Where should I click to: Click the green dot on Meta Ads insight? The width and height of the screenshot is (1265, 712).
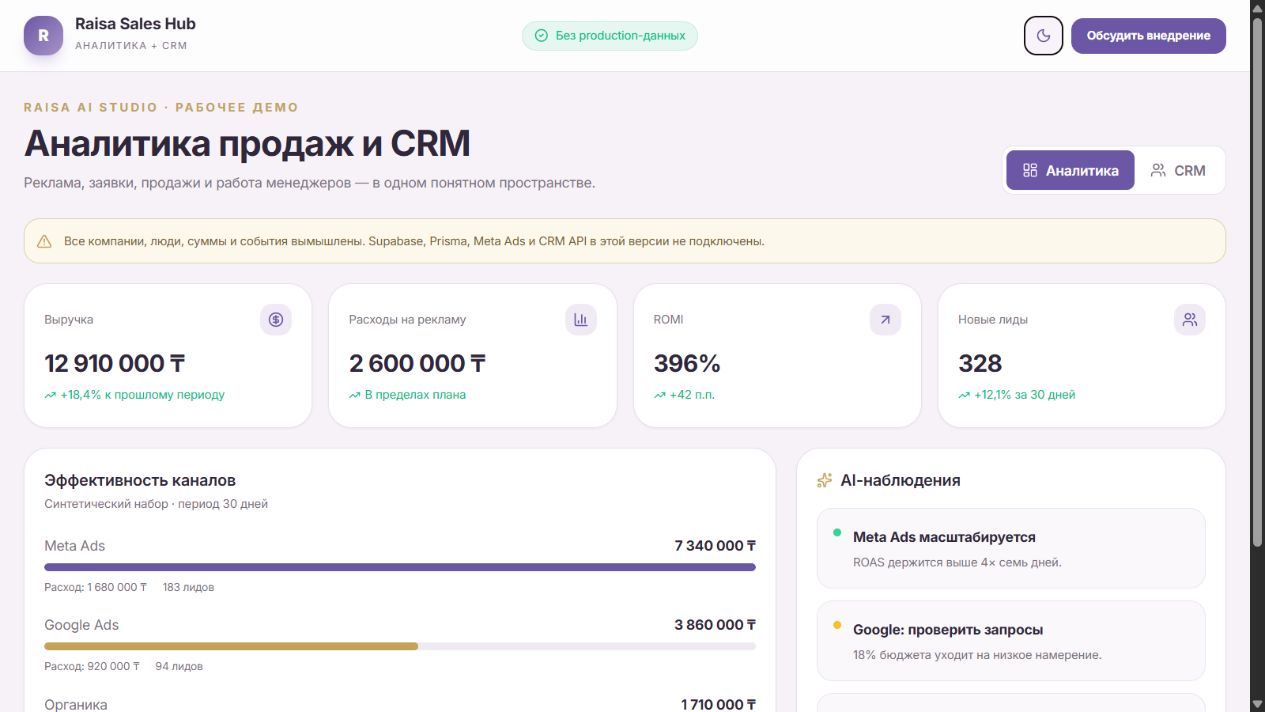(x=837, y=533)
